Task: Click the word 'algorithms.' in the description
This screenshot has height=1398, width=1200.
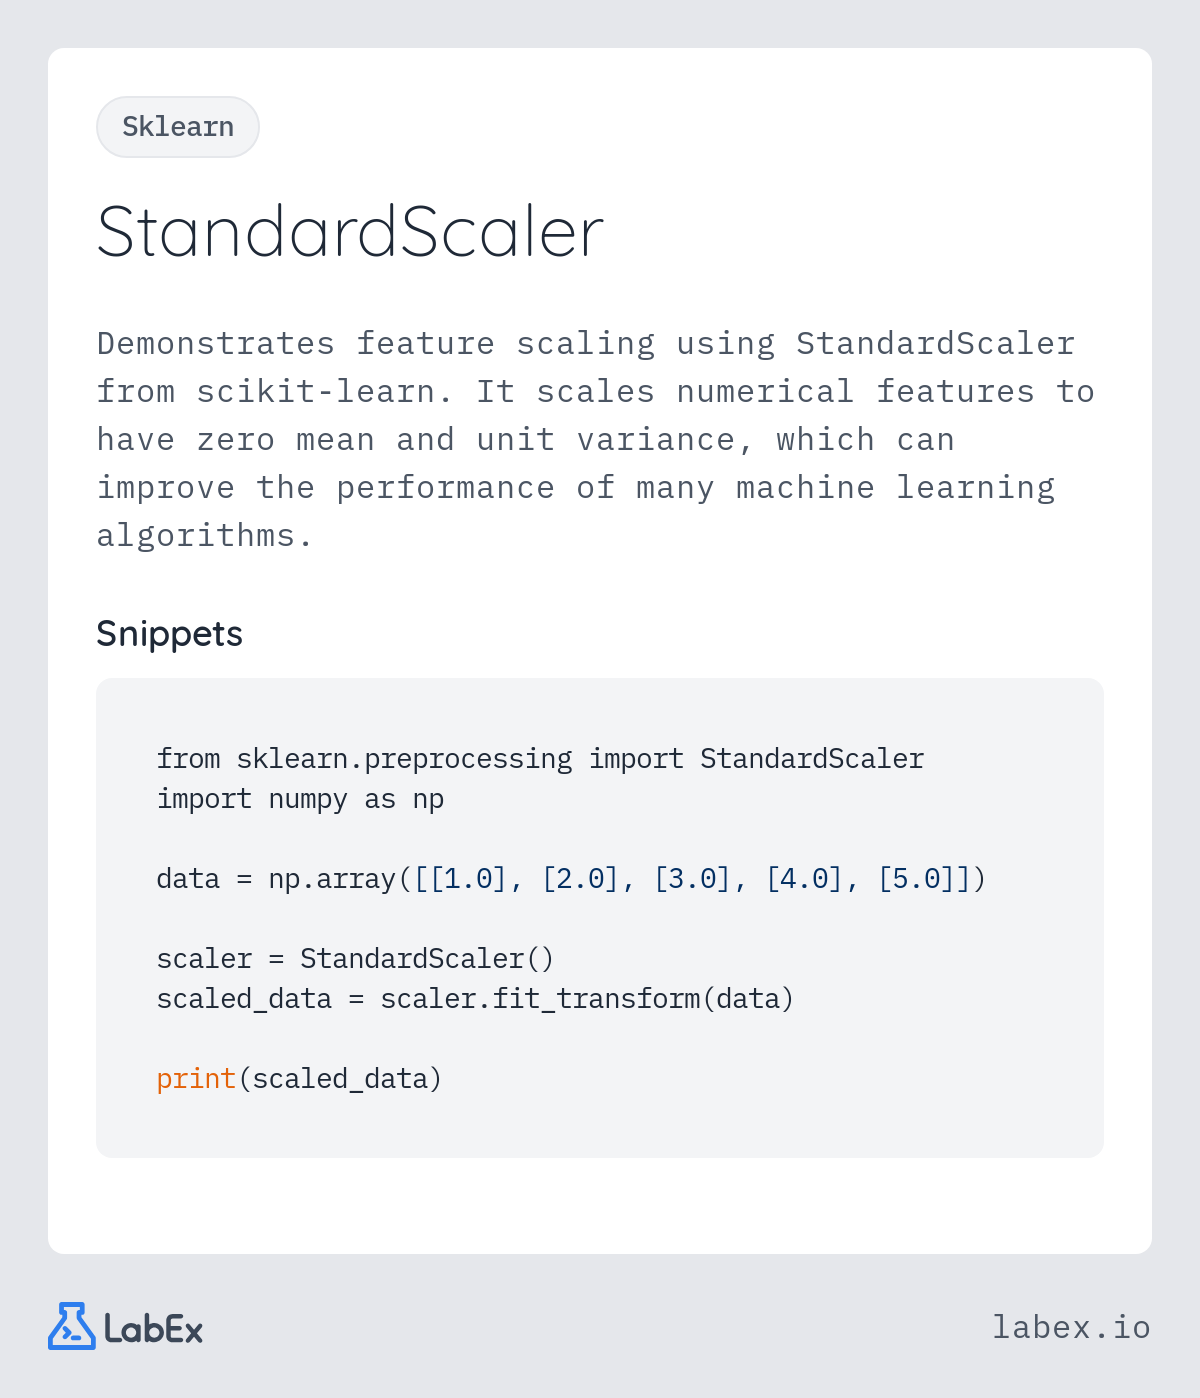Action: 205,536
